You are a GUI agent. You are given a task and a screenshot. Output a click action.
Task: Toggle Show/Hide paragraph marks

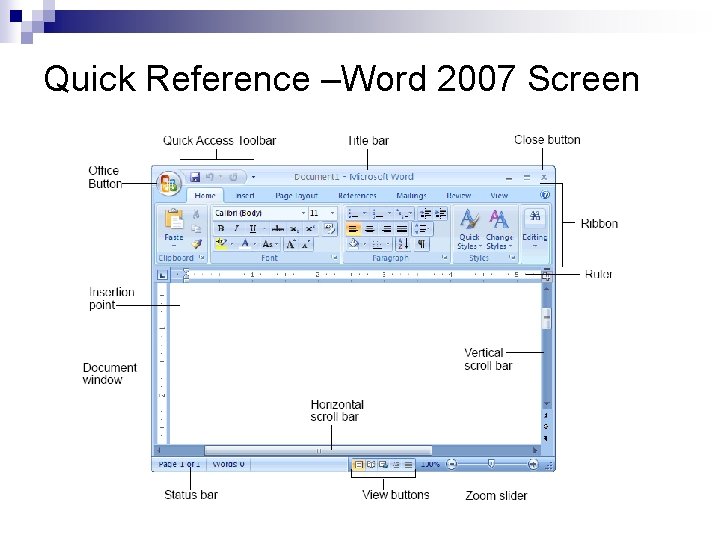(x=421, y=244)
